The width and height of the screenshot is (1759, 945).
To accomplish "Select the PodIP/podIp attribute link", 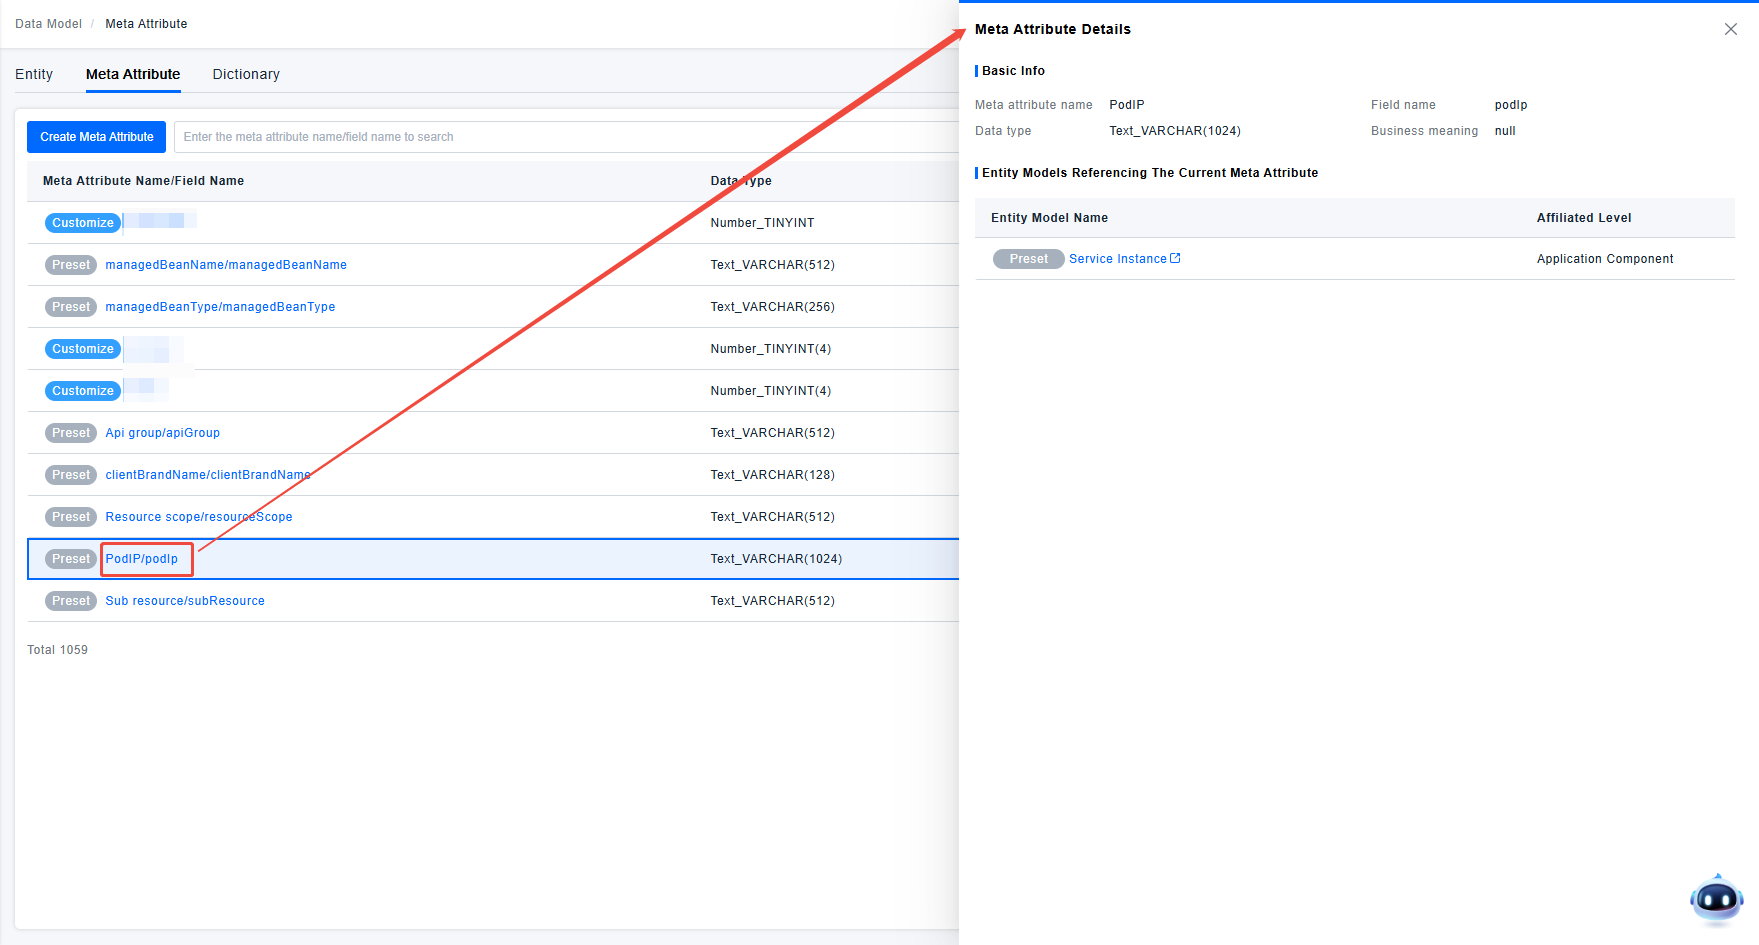I will coord(142,559).
